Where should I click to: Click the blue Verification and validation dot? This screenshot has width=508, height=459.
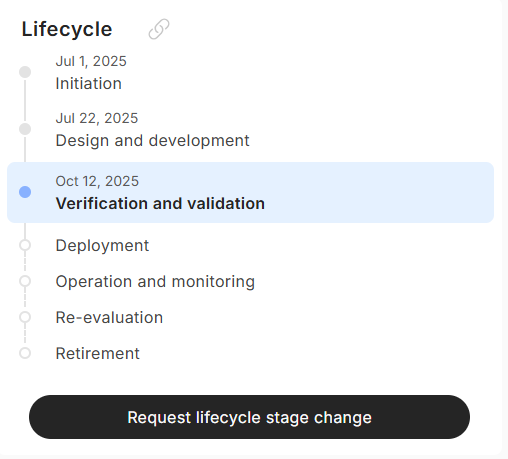coord(25,192)
